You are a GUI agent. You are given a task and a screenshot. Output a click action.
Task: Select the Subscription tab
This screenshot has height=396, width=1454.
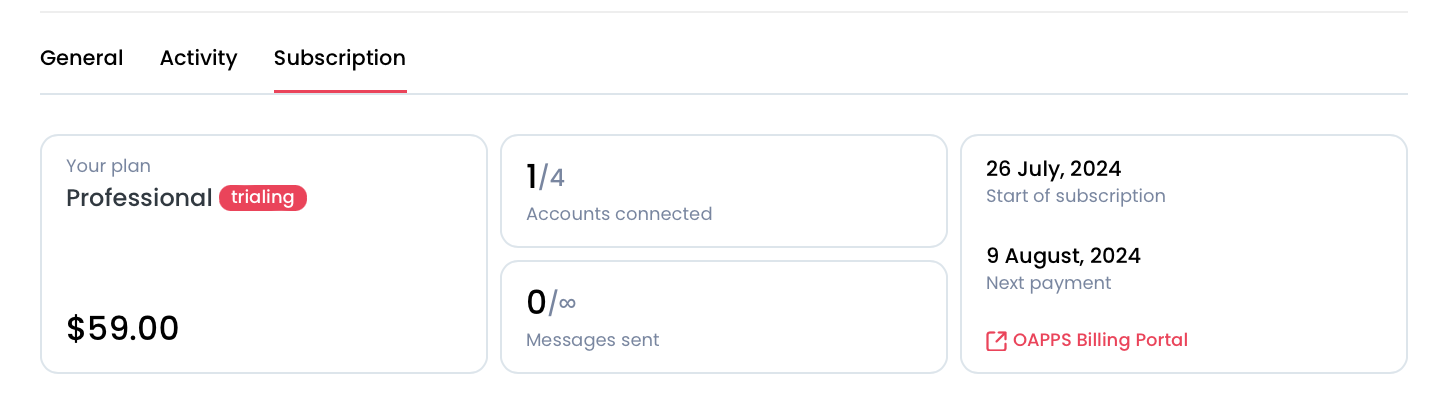coord(340,58)
